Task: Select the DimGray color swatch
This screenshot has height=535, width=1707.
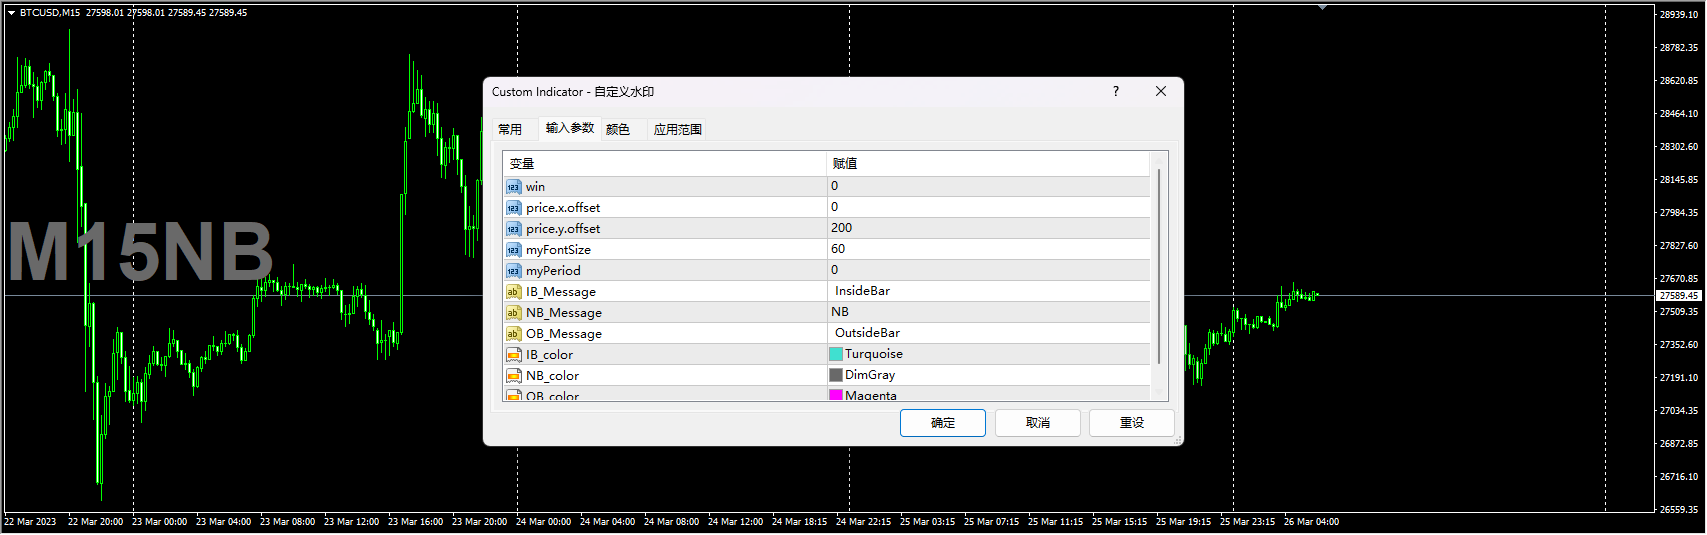Action: click(x=836, y=375)
